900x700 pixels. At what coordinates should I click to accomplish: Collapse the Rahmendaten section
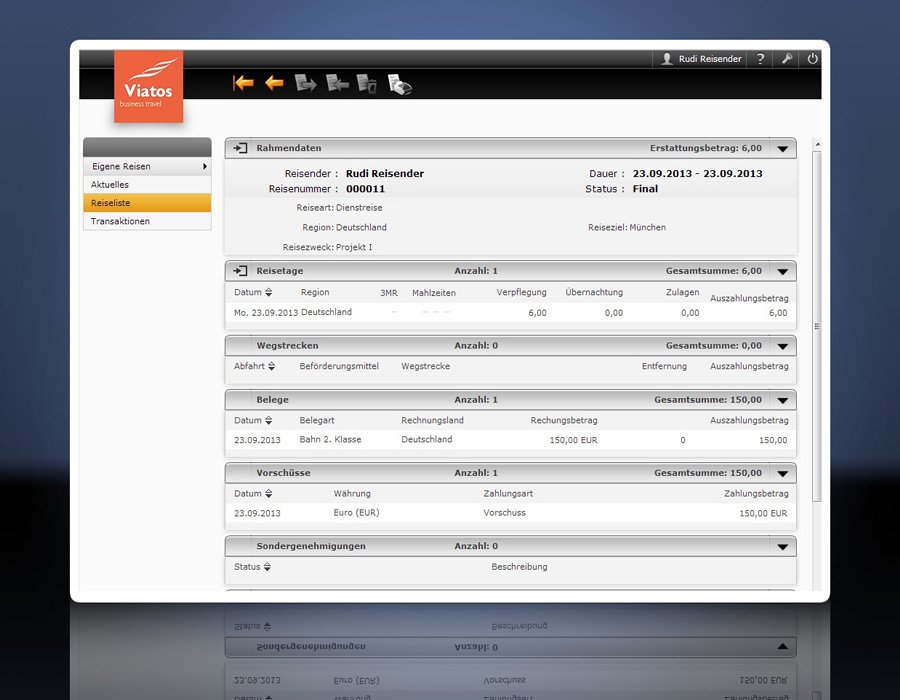click(782, 149)
